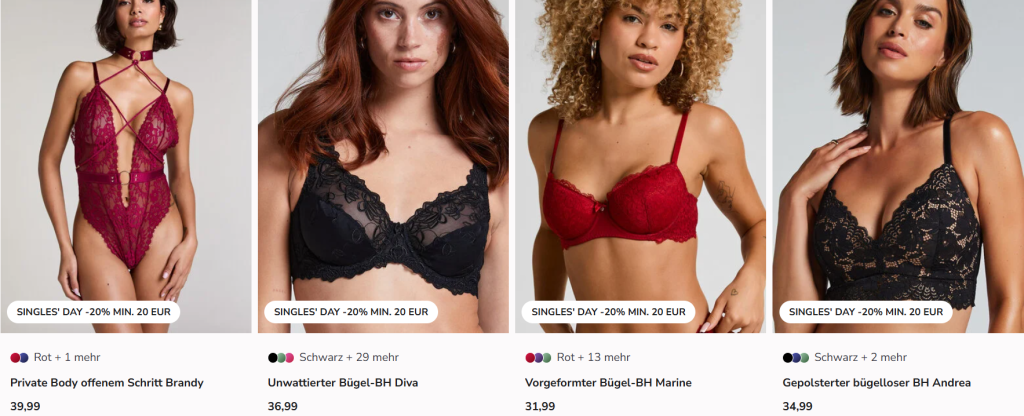Choose red swatch for Bügel-BH Marine
The height and width of the screenshot is (416, 1024).
[x=530, y=358]
